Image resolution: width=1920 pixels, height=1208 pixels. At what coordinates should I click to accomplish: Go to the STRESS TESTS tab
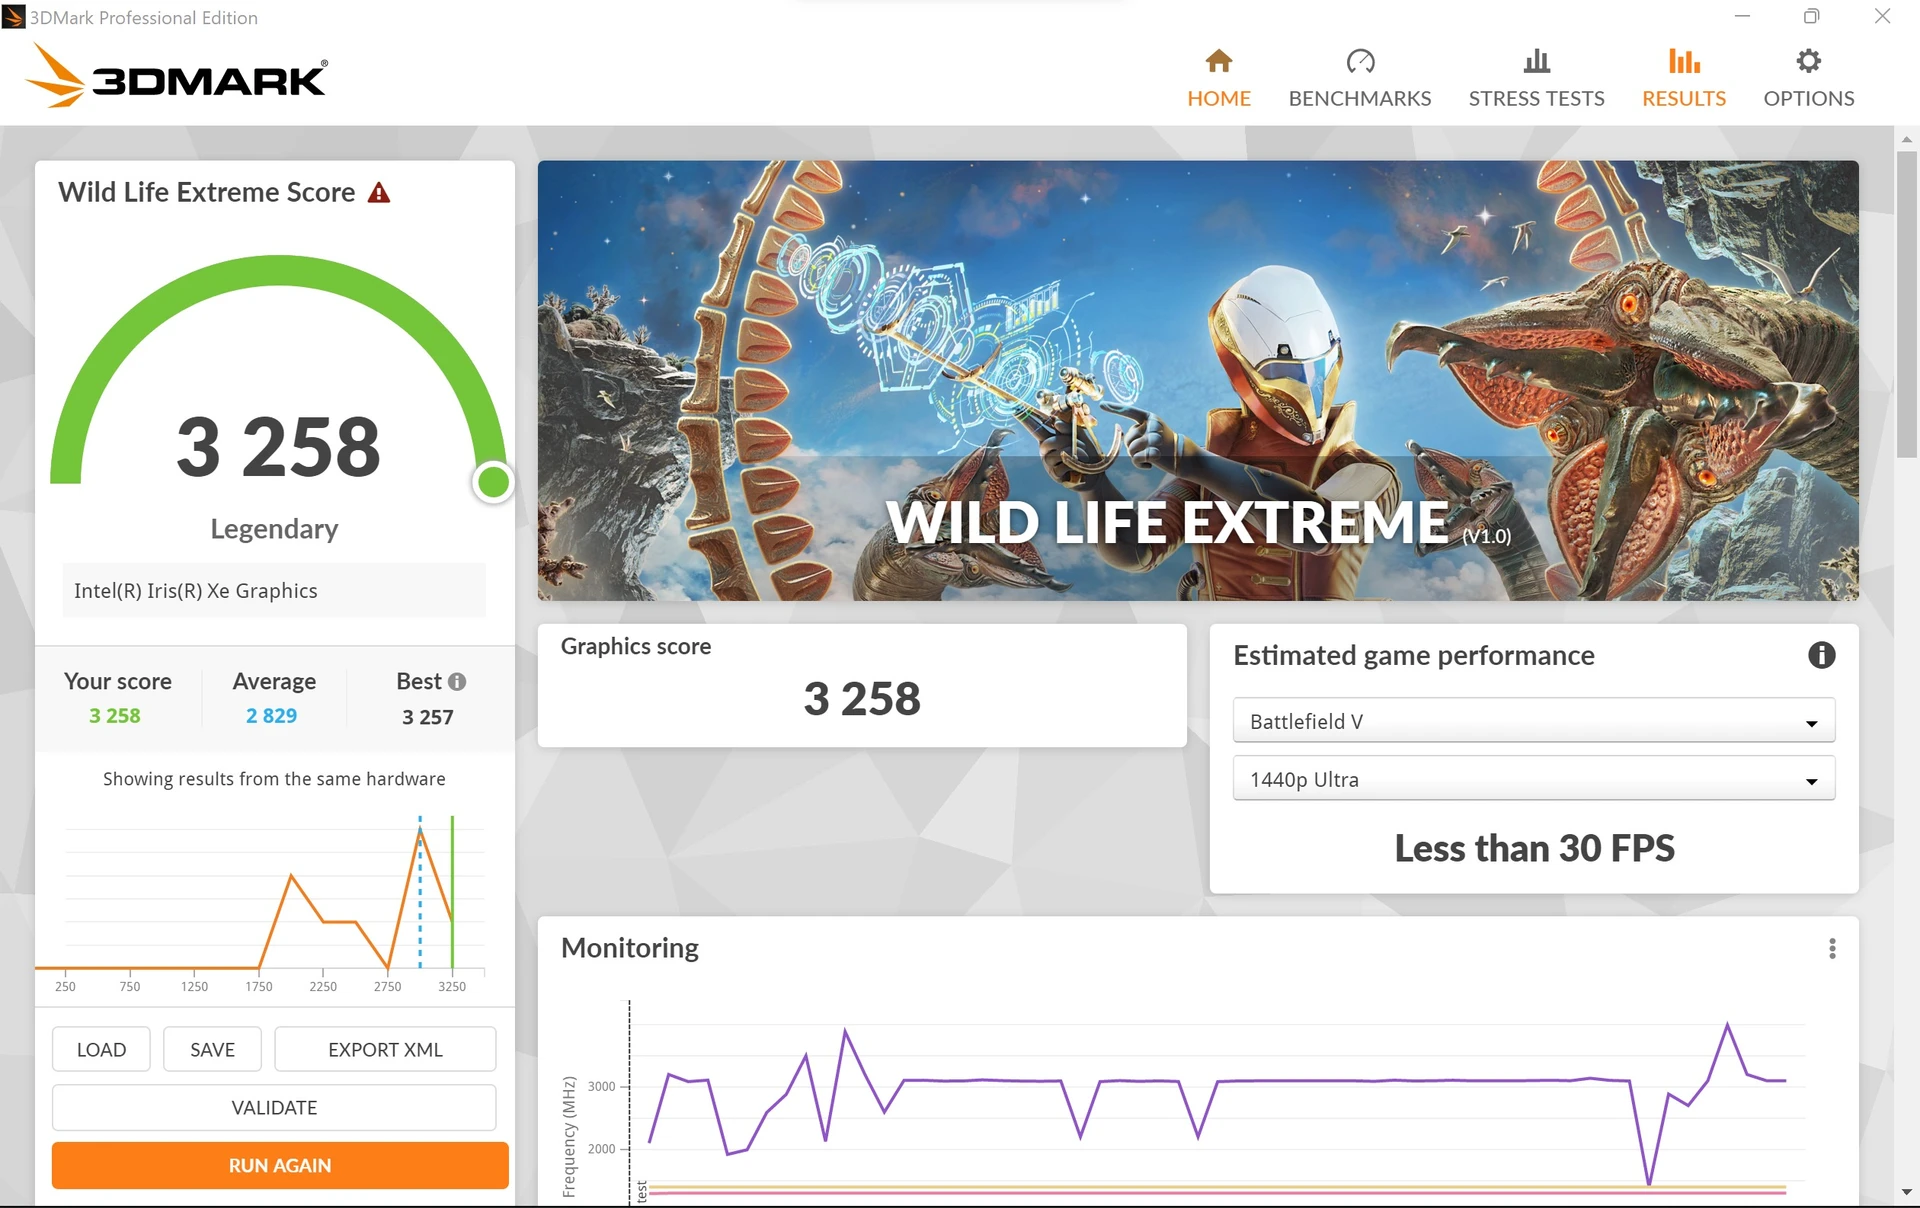[1536, 78]
